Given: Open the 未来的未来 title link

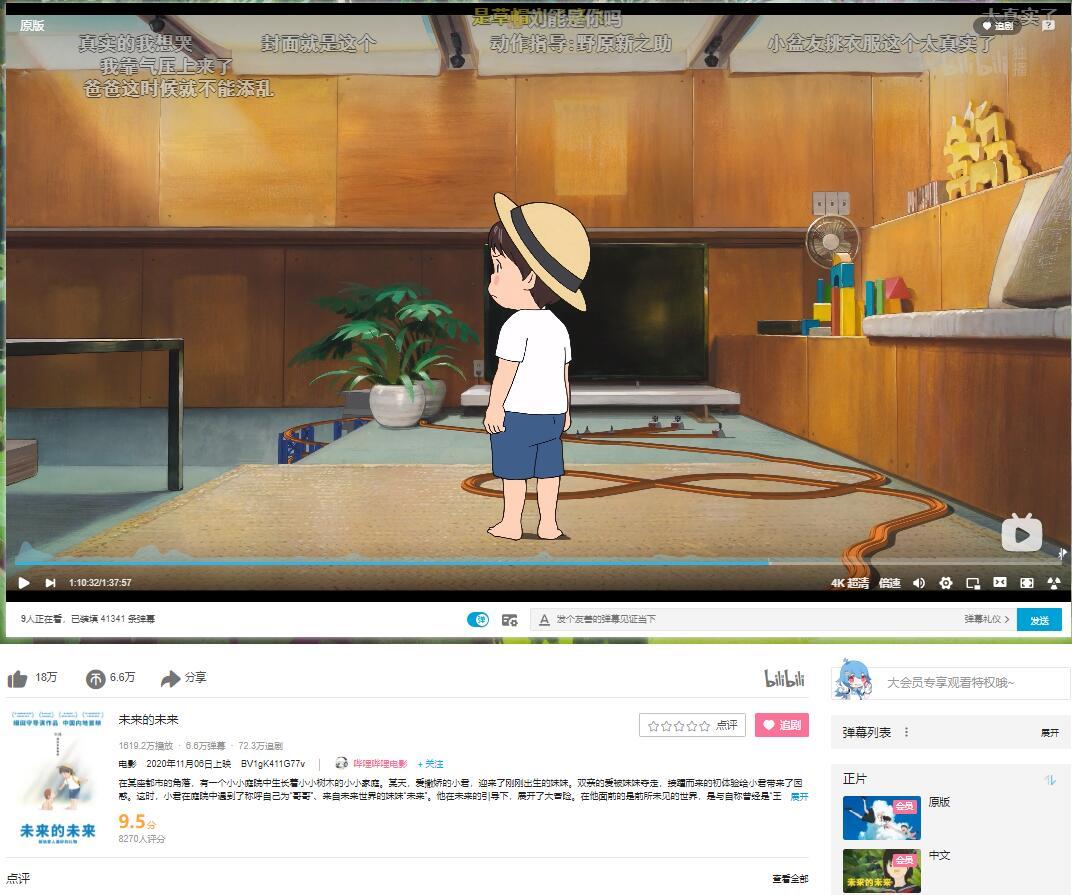Looking at the screenshot, I should click(x=148, y=719).
